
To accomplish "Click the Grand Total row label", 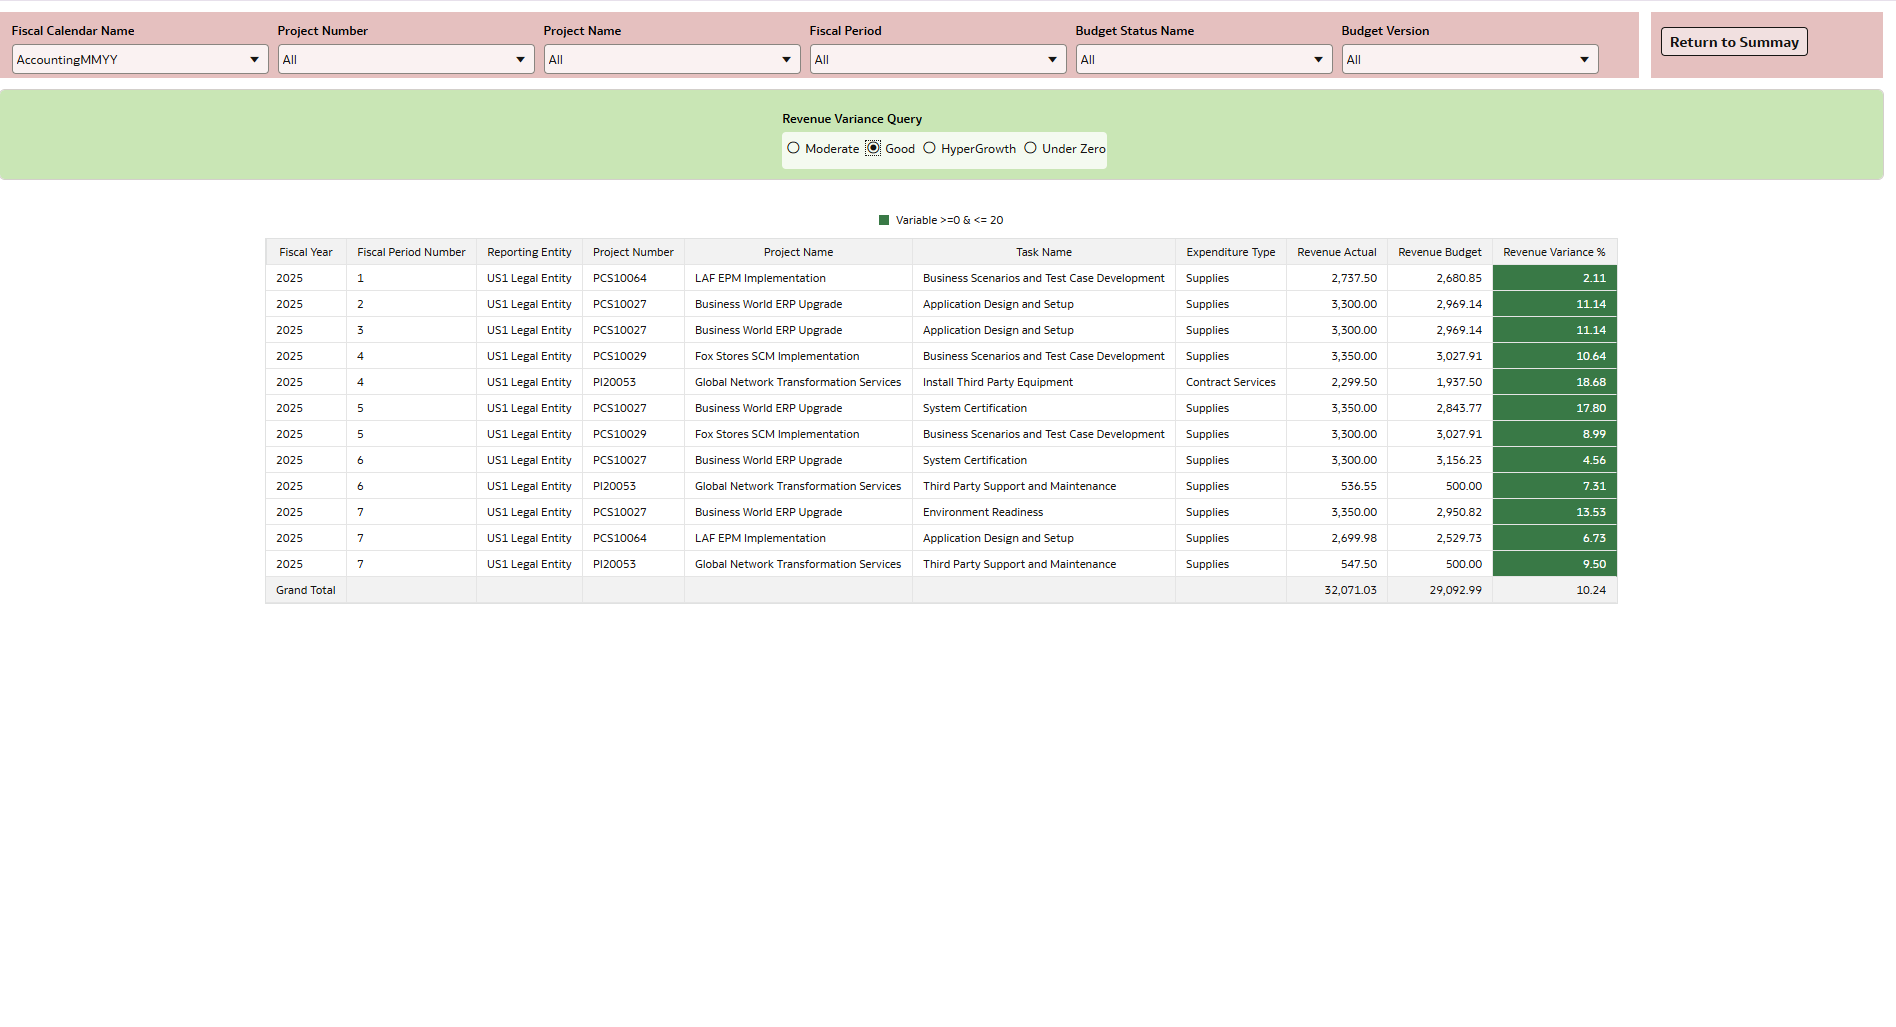I will point(306,590).
